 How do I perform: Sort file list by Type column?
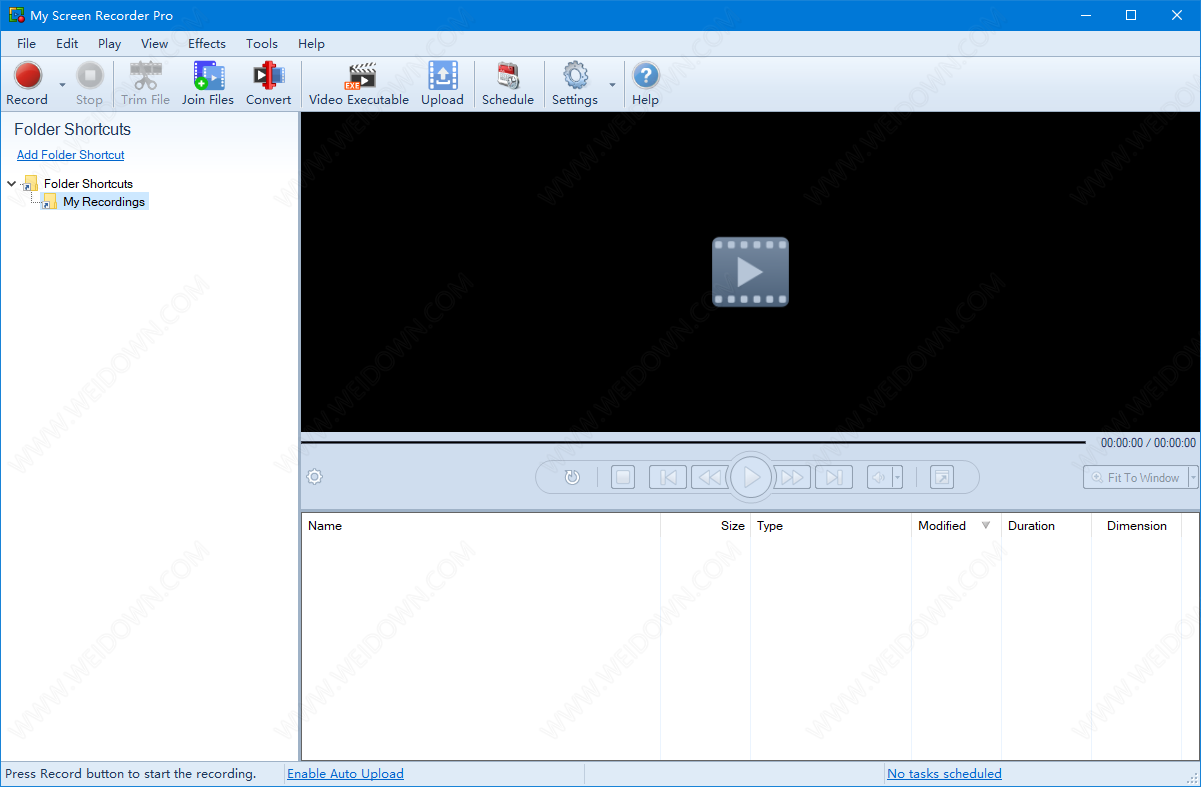(831, 526)
